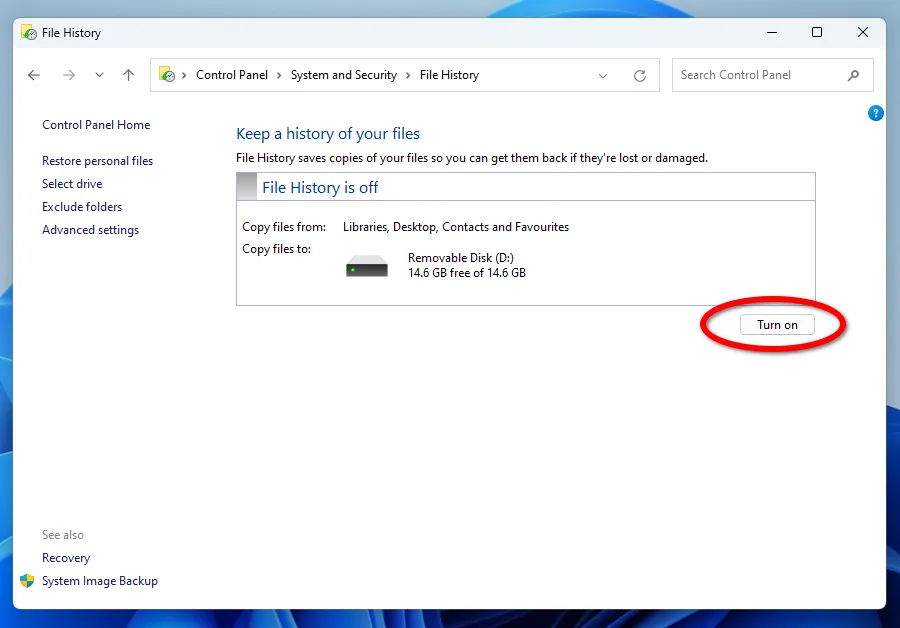Open the Select drive link
Image resolution: width=900 pixels, height=628 pixels.
pyautogui.click(x=72, y=184)
